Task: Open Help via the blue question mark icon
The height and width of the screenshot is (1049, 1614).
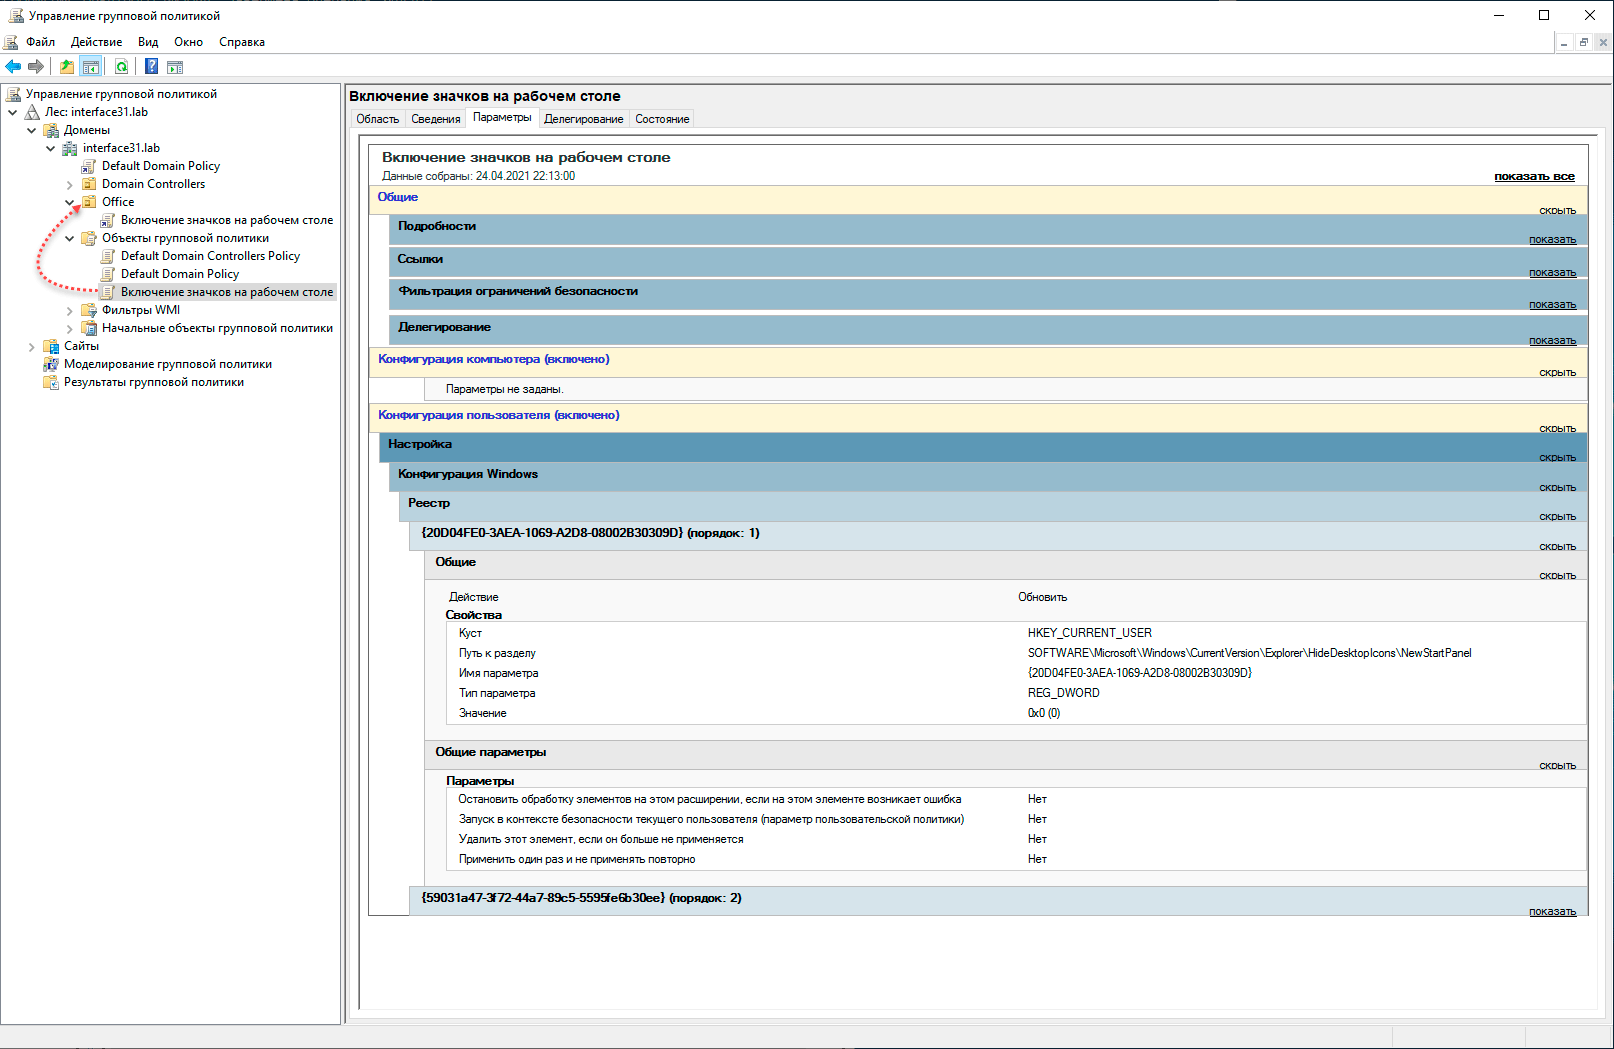Action: tap(151, 67)
